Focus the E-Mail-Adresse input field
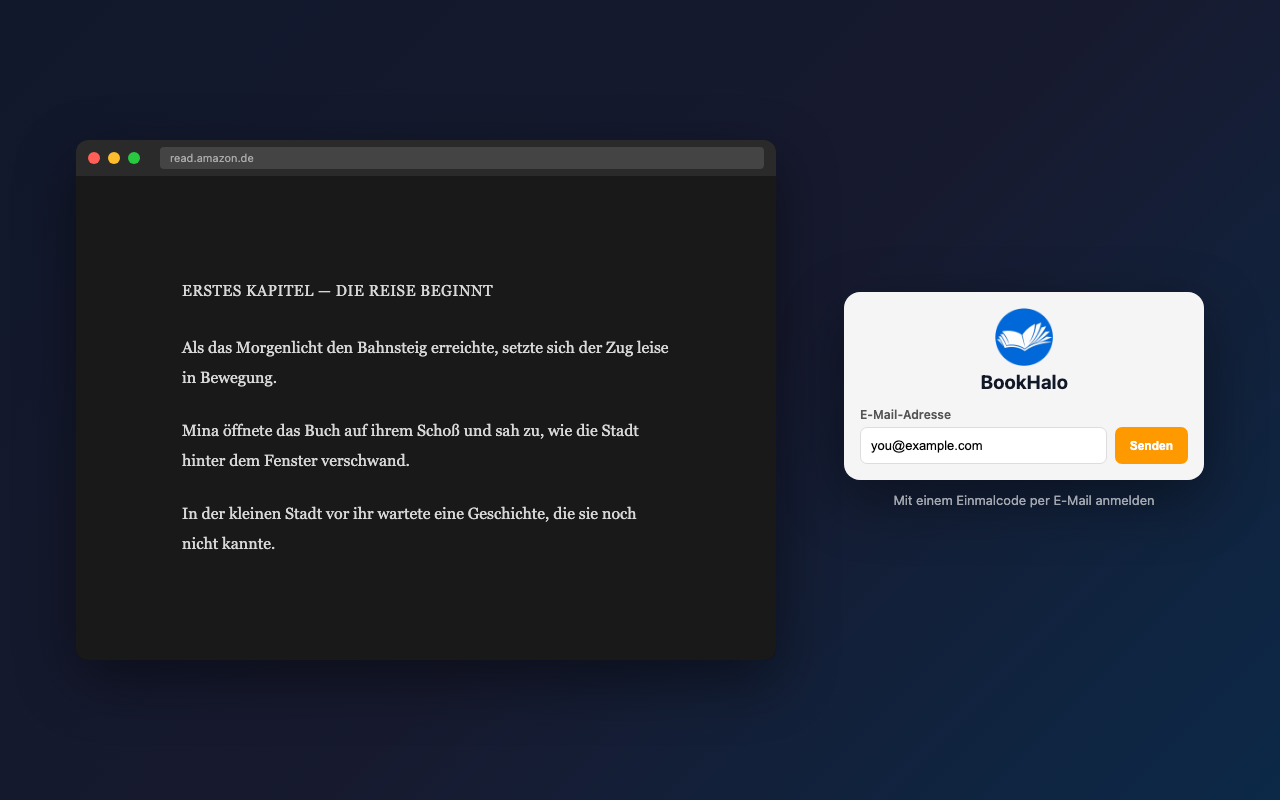1280x800 pixels. 983,446
